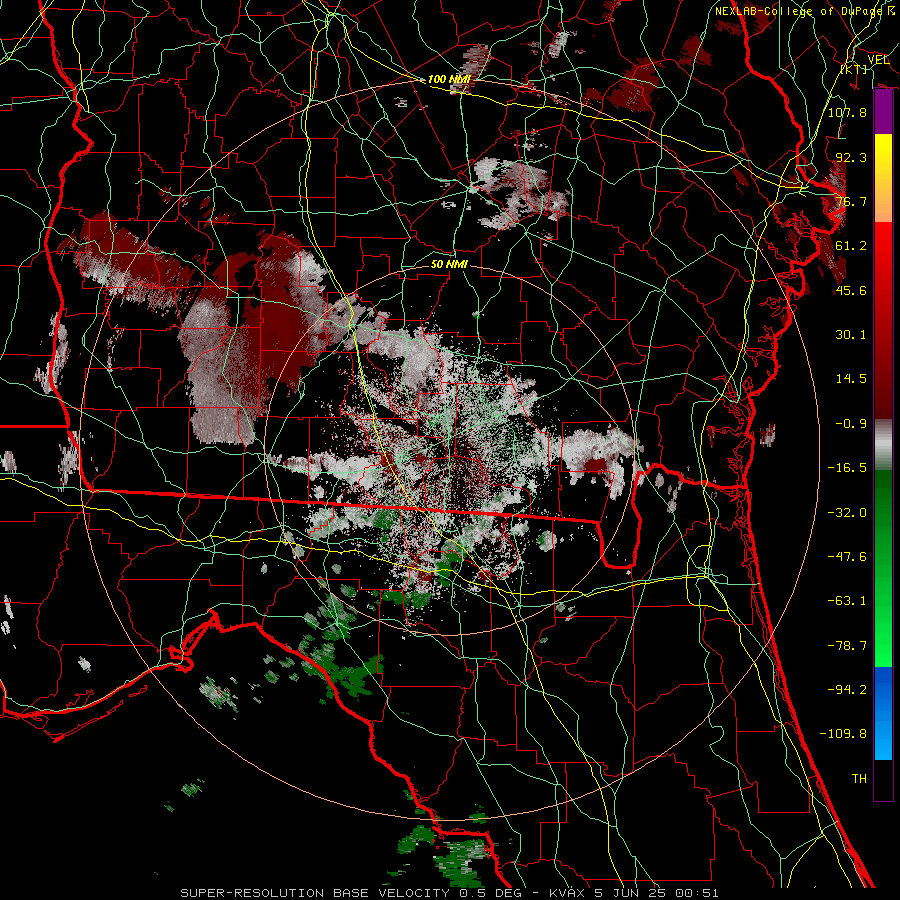Pick the red segment of velocity color bar
Screen dimensions: 900x900
click(883, 321)
